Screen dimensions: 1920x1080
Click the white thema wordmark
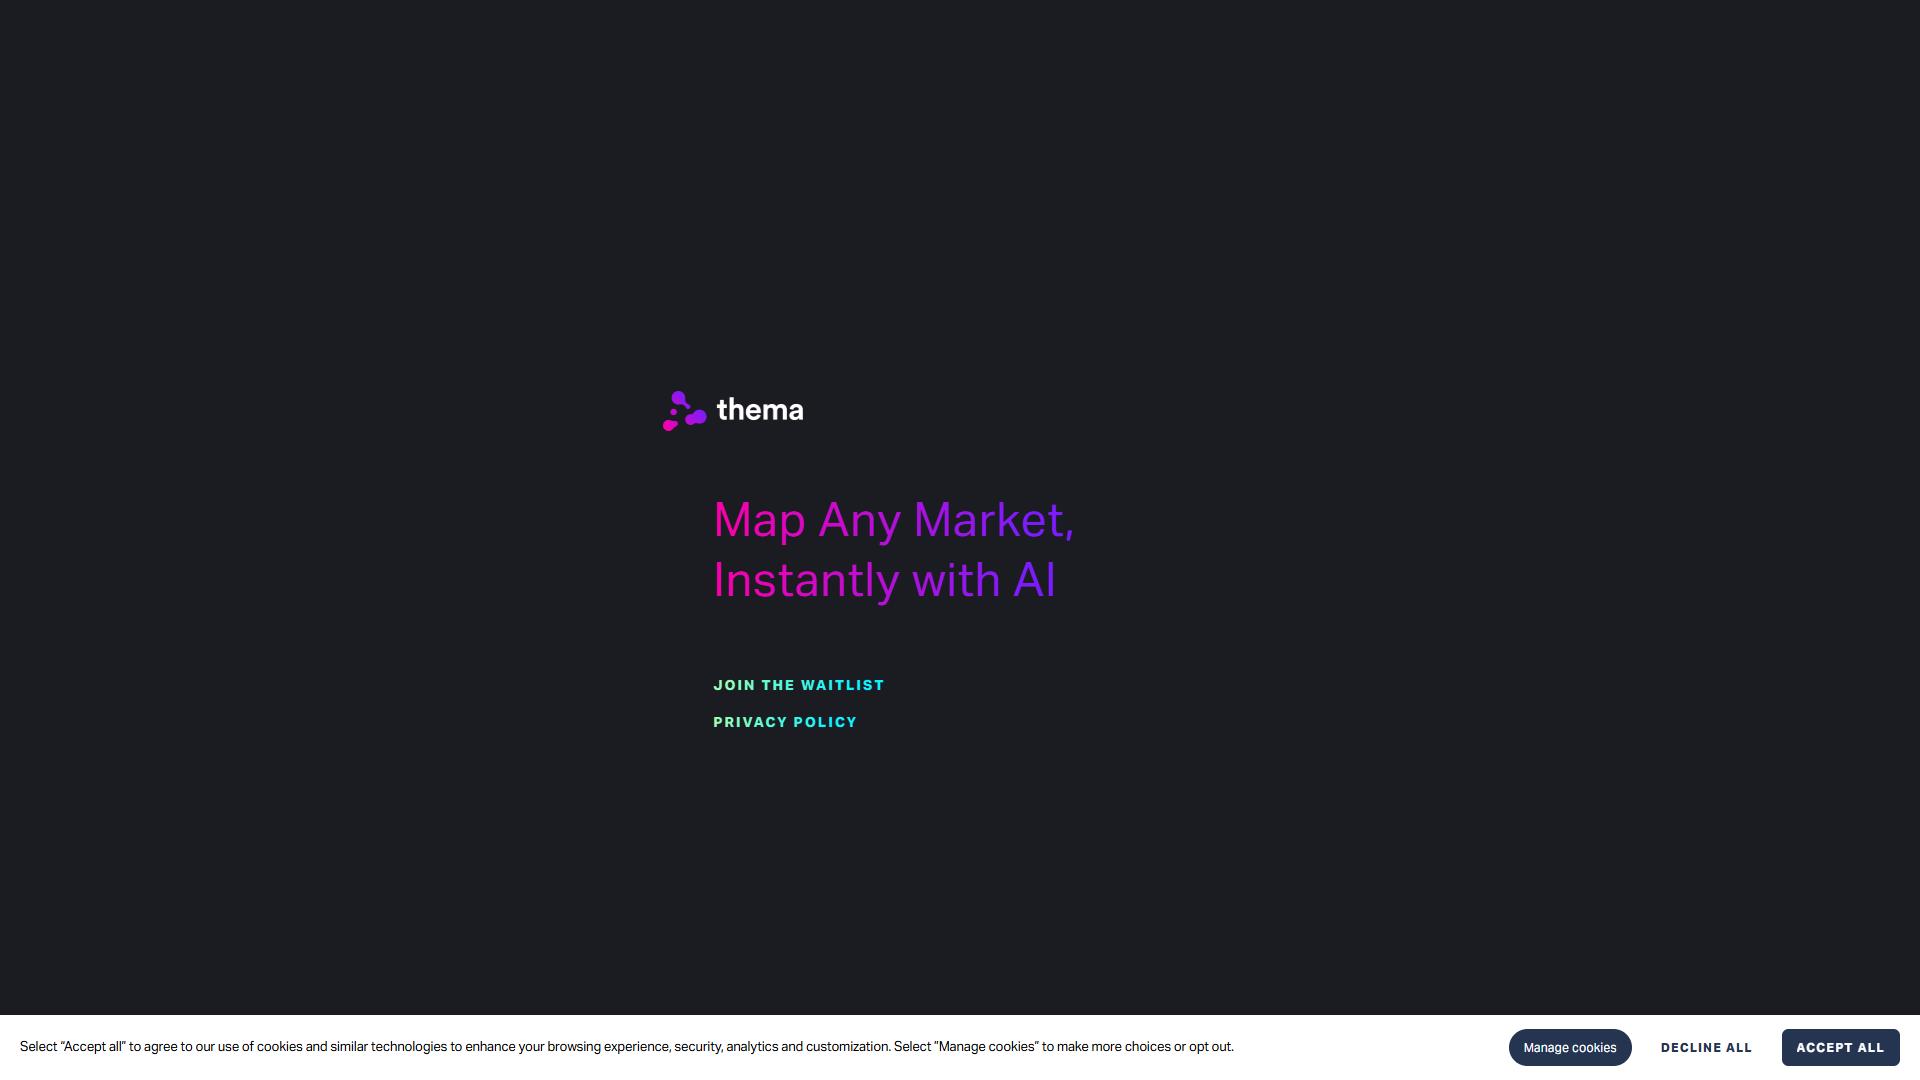pos(760,410)
